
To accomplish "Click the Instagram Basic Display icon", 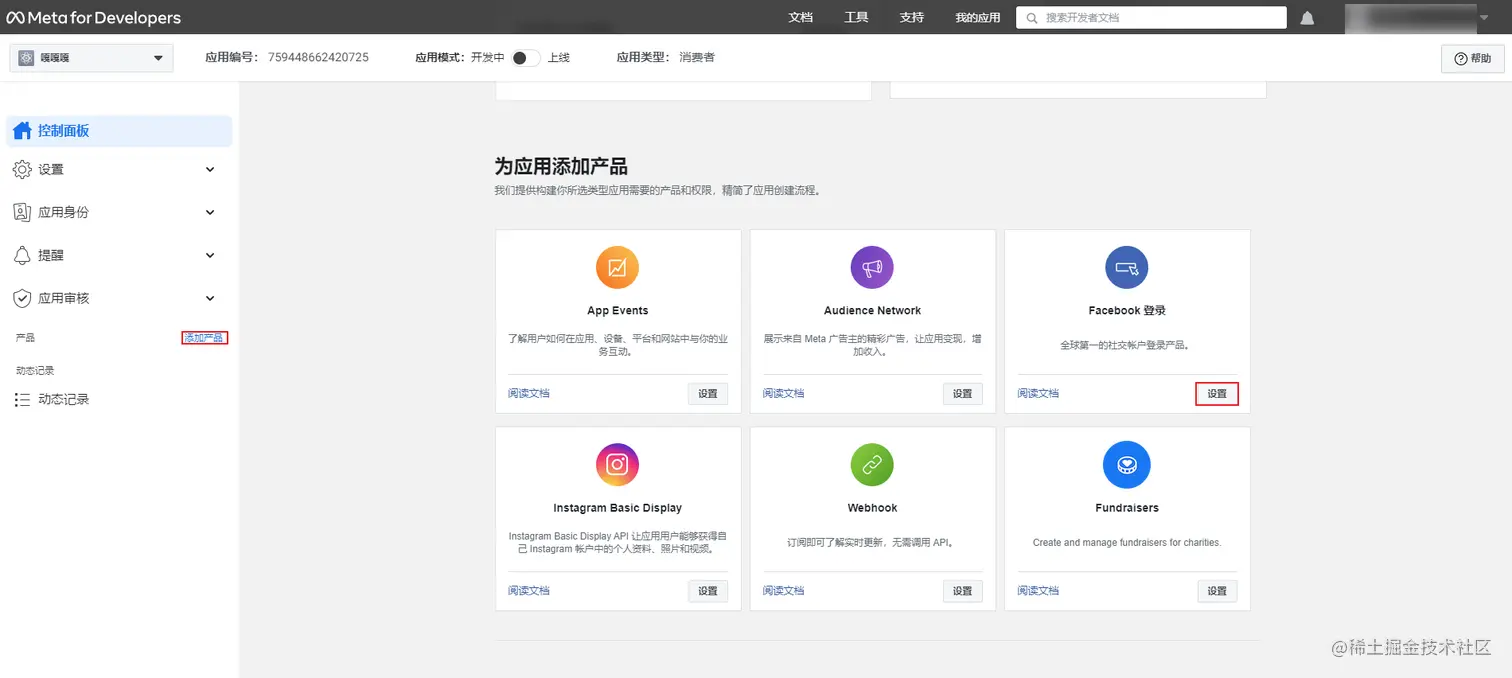I will click(x=617, y=465).
